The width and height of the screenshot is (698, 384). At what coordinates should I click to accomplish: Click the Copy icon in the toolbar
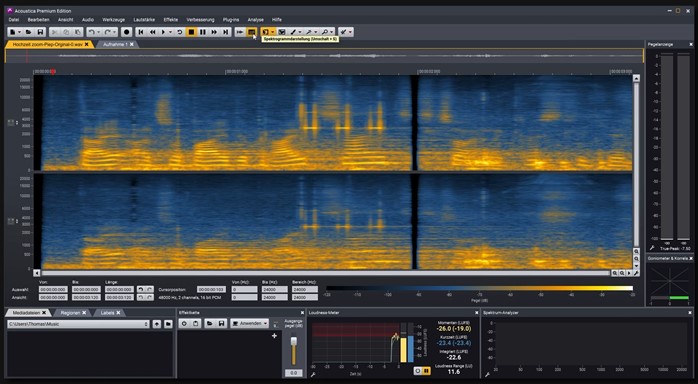[x=66, y=32]
